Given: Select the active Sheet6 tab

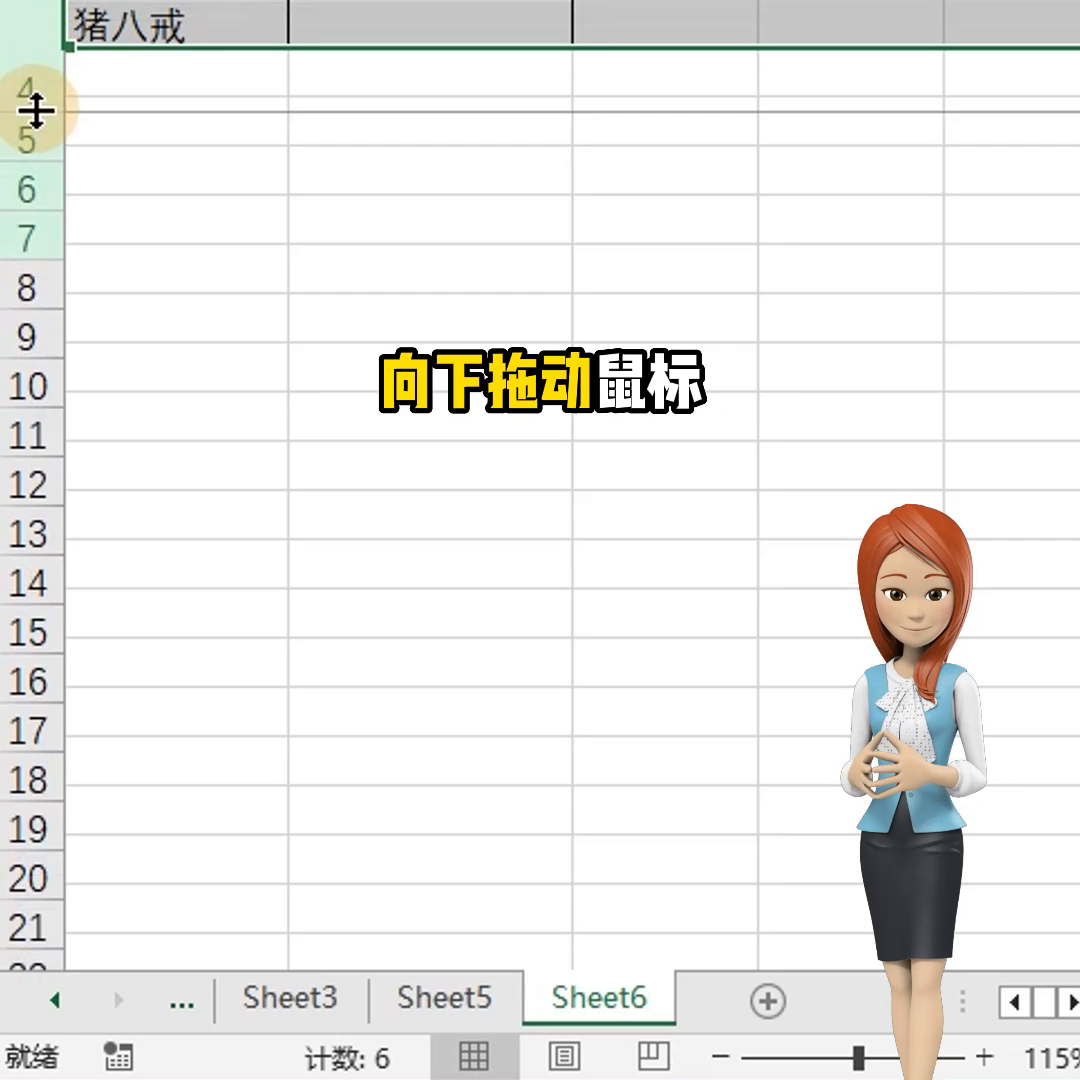Looking at the screenshot, I should coord(599,997).
